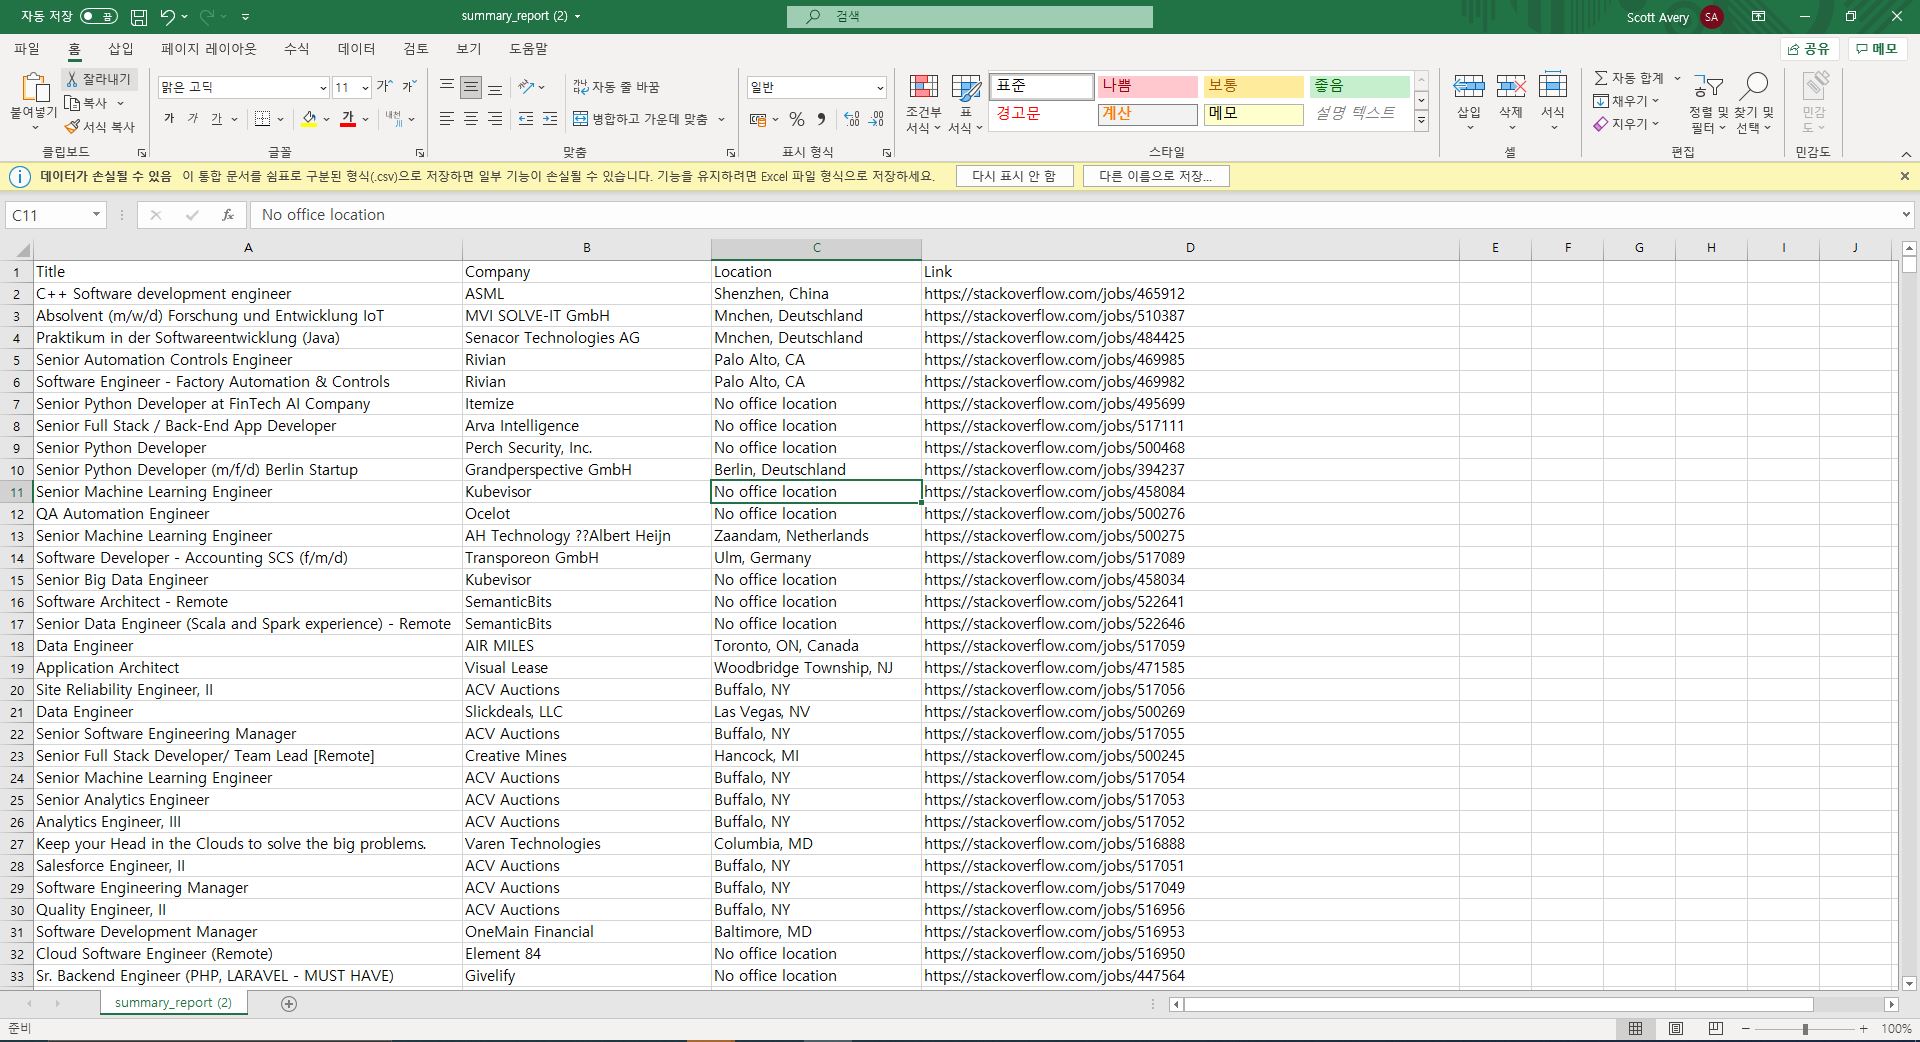Open the Formulas (수식) tab
This screenshot has width=1920, height=1042.
coord(296,48)
